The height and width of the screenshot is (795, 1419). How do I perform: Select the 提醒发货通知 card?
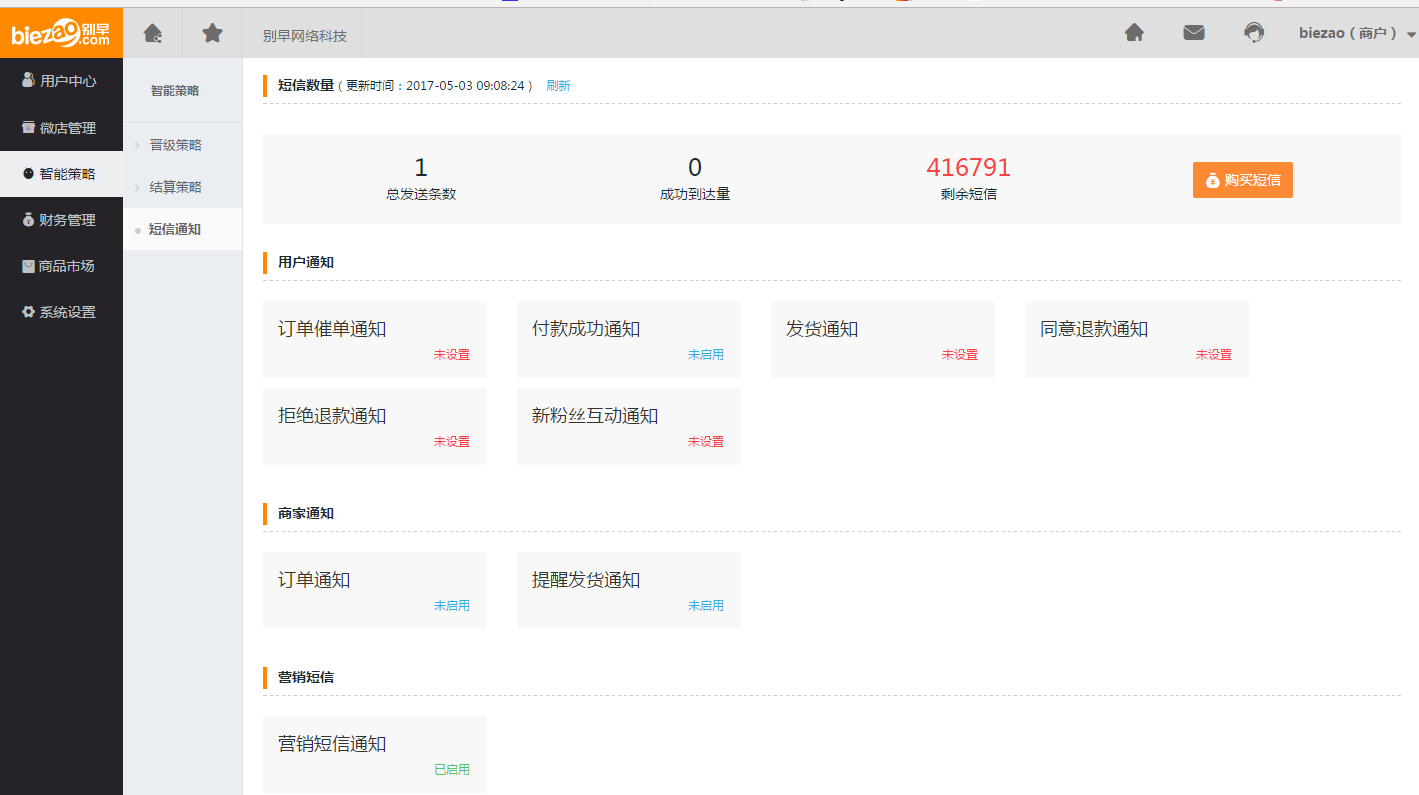coord(628,590)
